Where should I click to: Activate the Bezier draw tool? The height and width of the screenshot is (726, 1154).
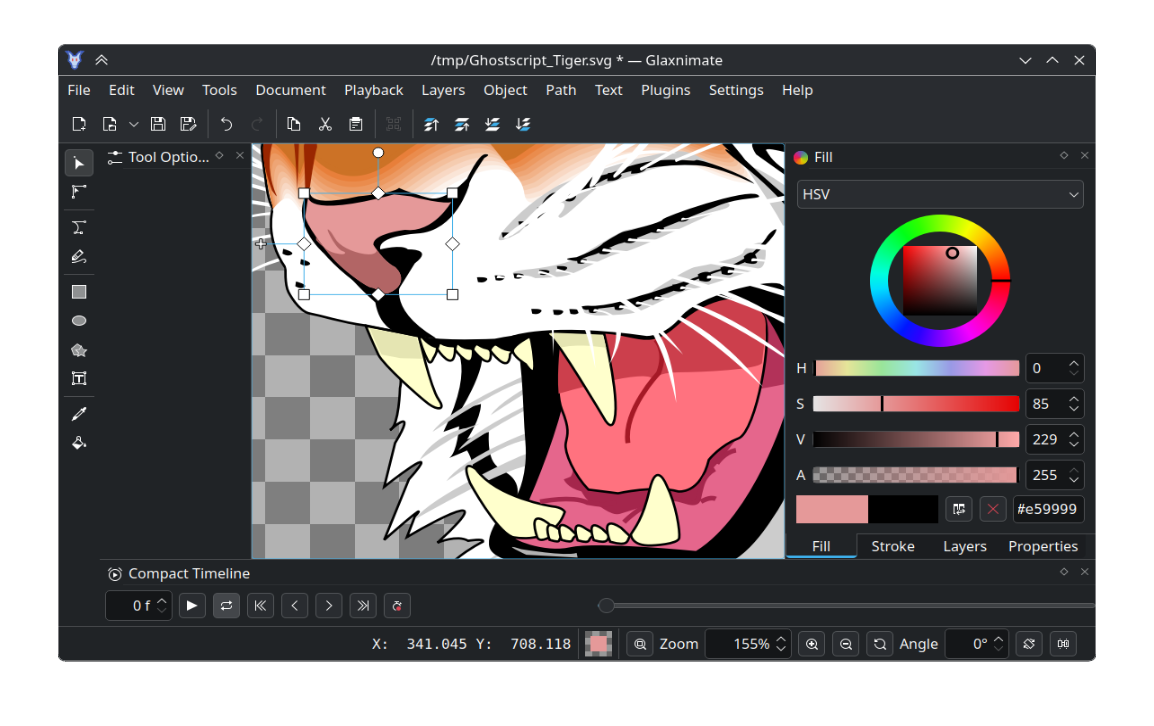click(x=79, y=227)
